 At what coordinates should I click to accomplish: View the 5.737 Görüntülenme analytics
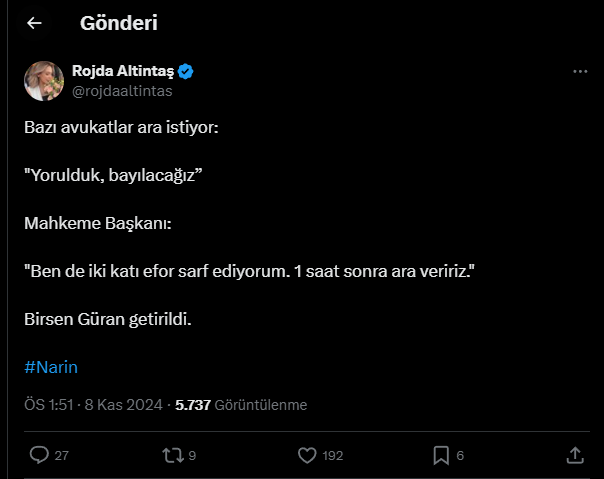241,405
